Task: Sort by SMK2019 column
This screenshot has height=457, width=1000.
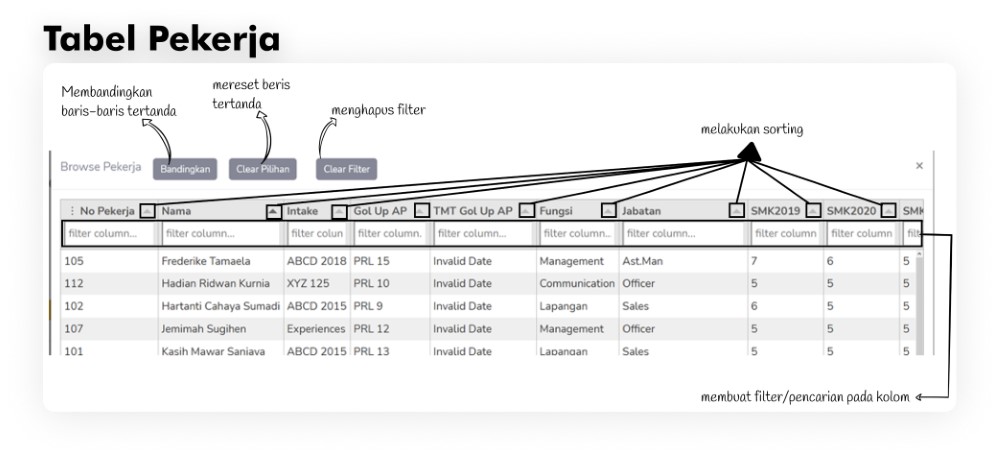Action: [813, 211]
